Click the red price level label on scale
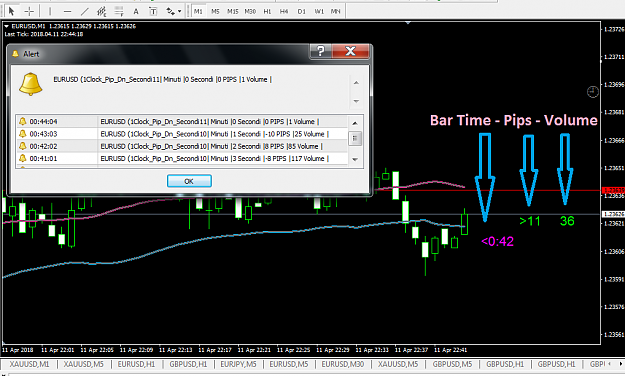 tap(613, 190)
